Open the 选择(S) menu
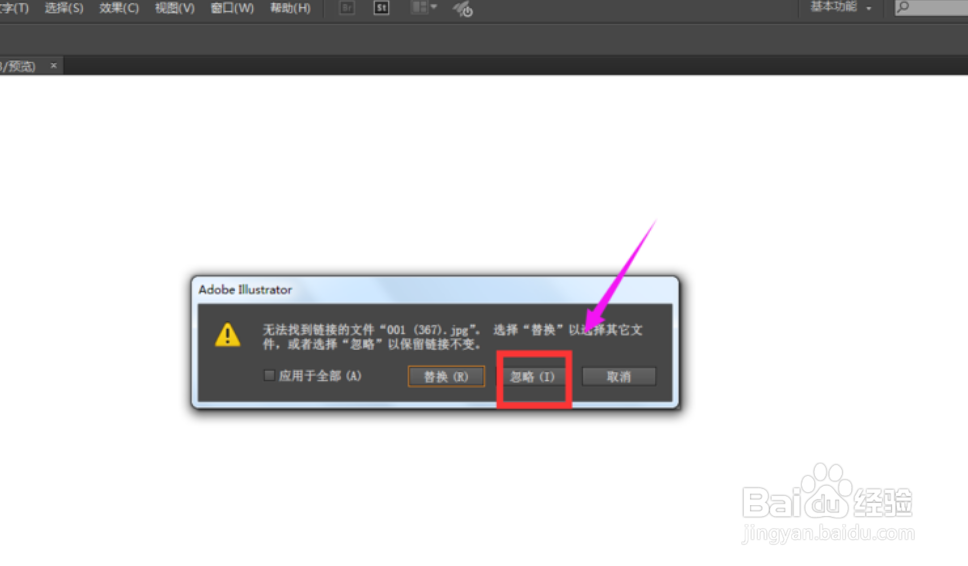This screenshot has height=566, width=968. tap(64, 8)
